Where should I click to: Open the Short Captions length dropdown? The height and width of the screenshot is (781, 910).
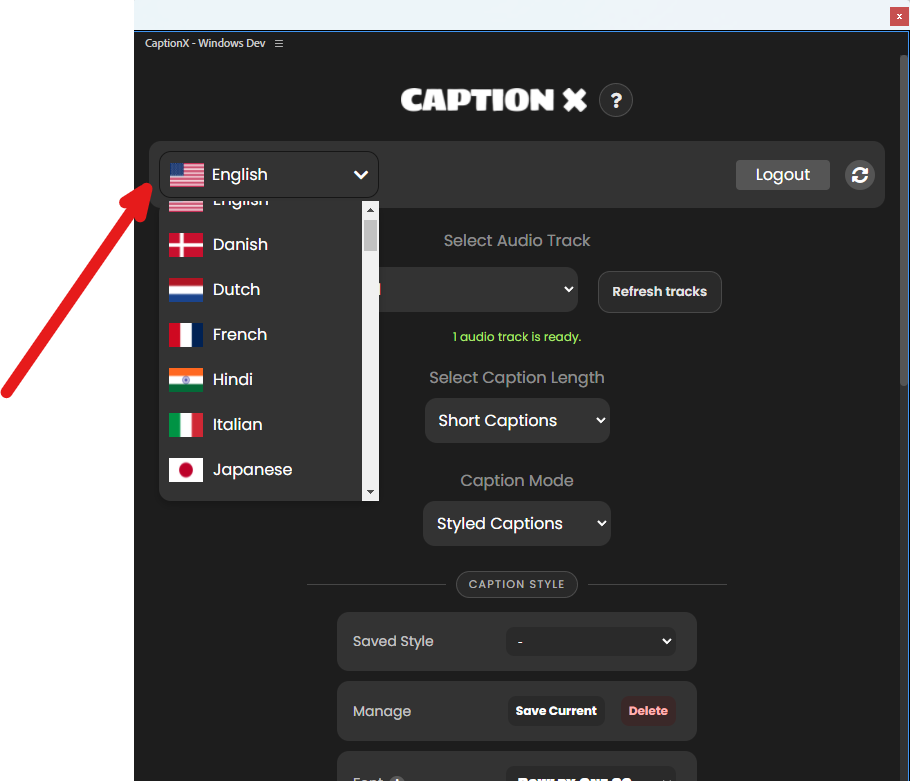(x=516, y=420)
